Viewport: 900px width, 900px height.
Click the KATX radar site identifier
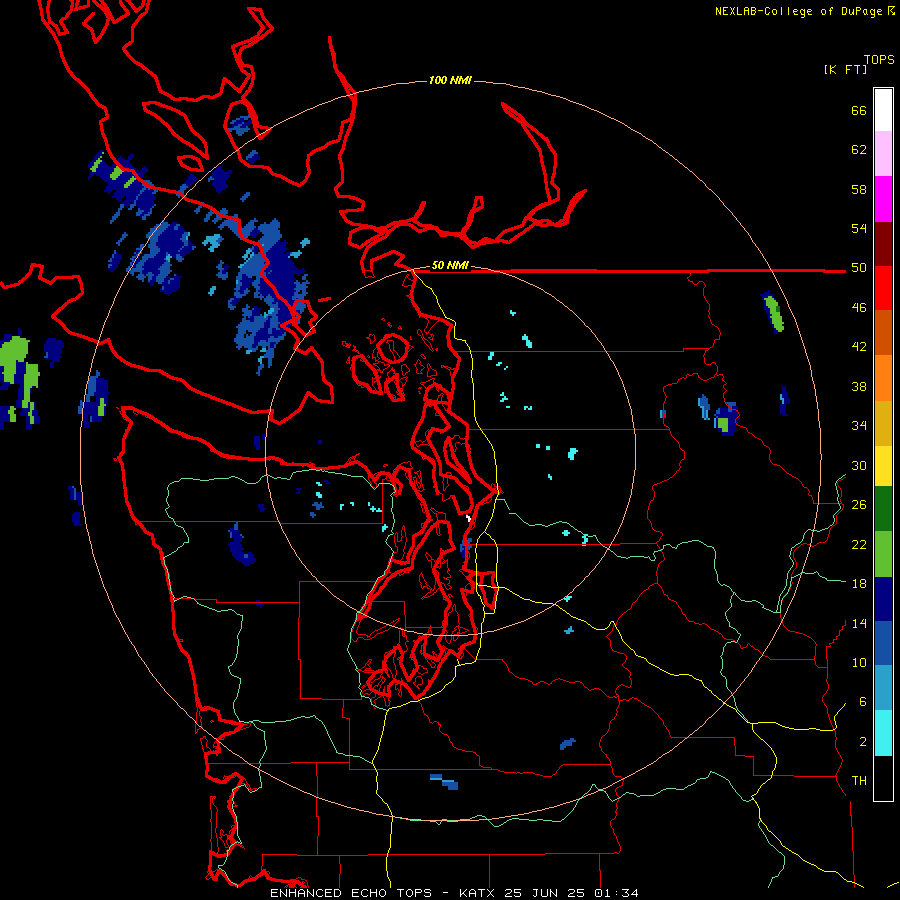pos(478,893)
